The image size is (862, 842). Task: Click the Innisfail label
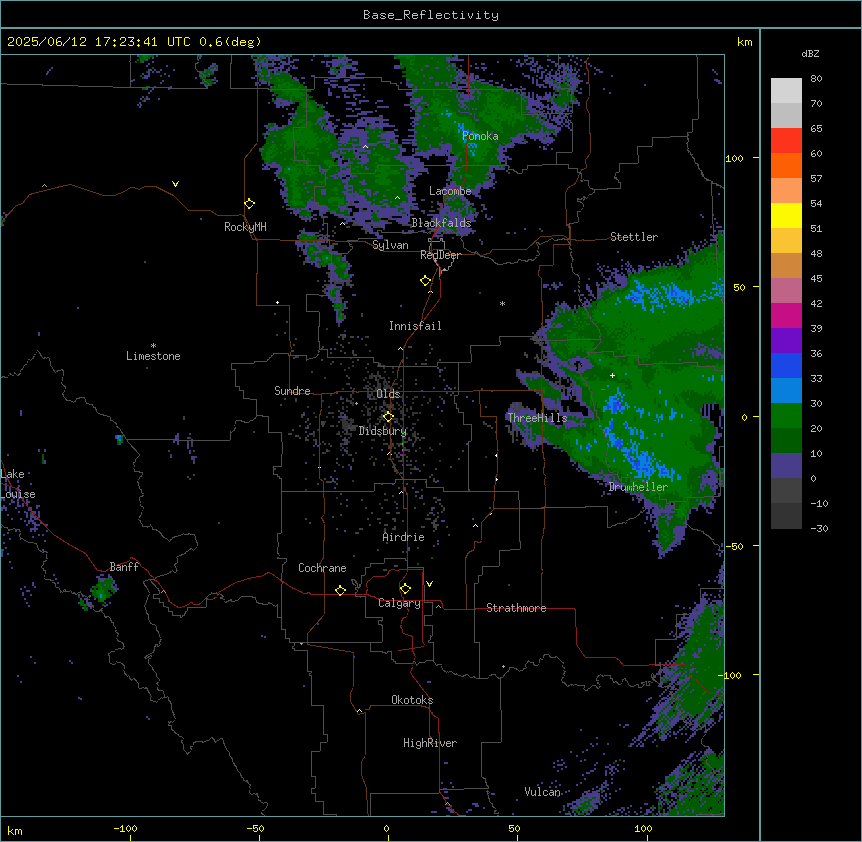415,326
